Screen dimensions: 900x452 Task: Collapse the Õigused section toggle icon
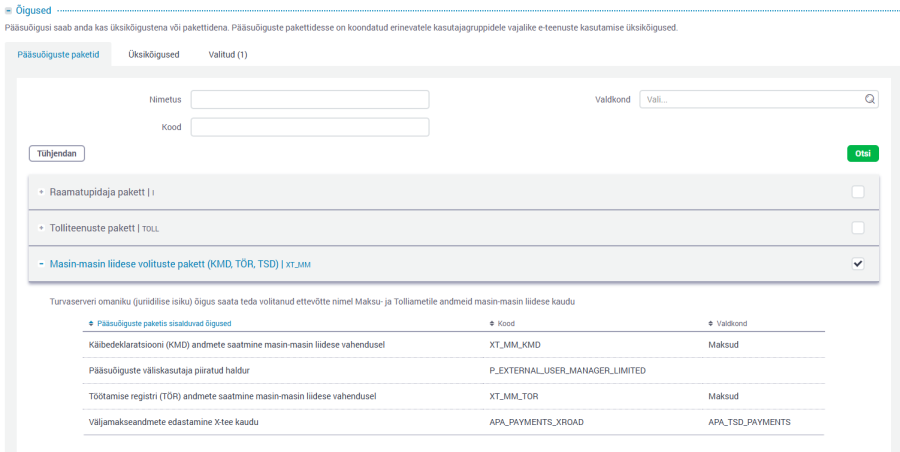[x=9, y=10]
